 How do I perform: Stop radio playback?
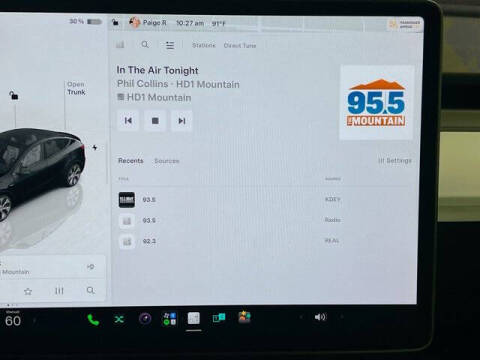pyautogui.click(x=155, y=121)
